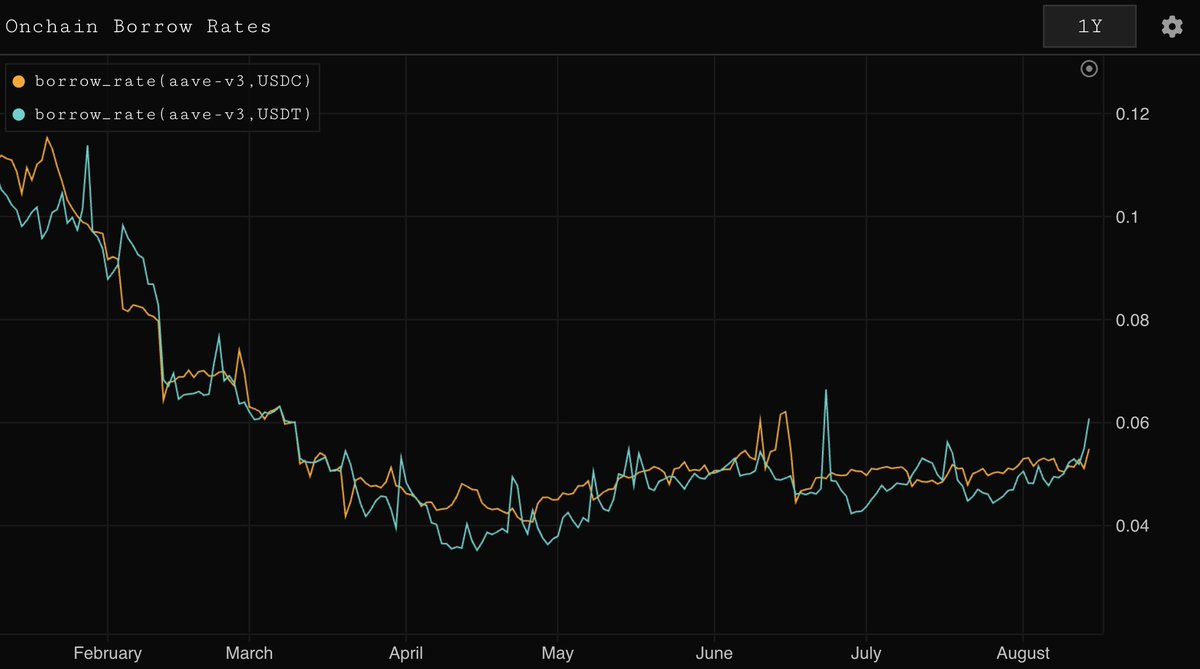Image resolution: width=1200 pixels, height=669 pixels.
Task: Click the 0.06 y-axis value
Action: point(1133,423)
